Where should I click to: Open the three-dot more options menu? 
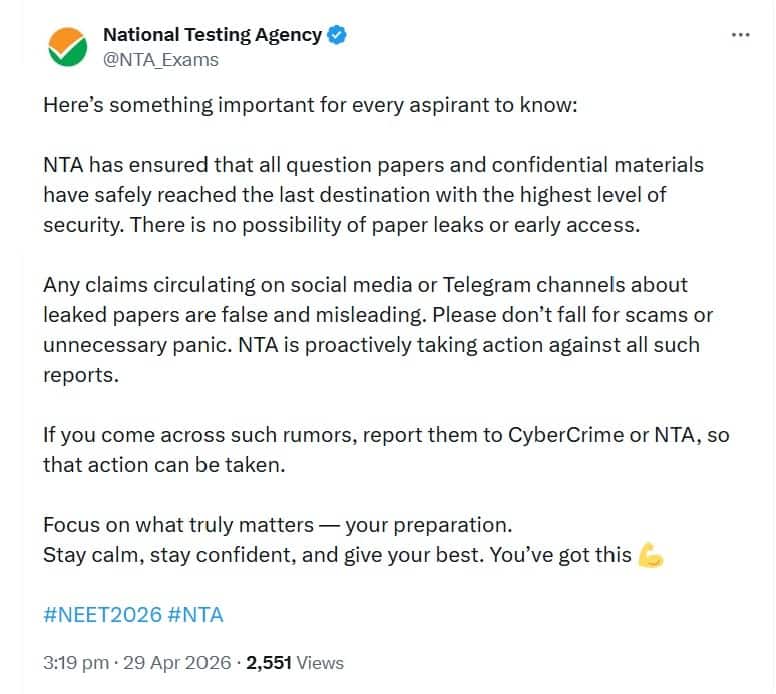pyautogui.click(x=740, y=35)
